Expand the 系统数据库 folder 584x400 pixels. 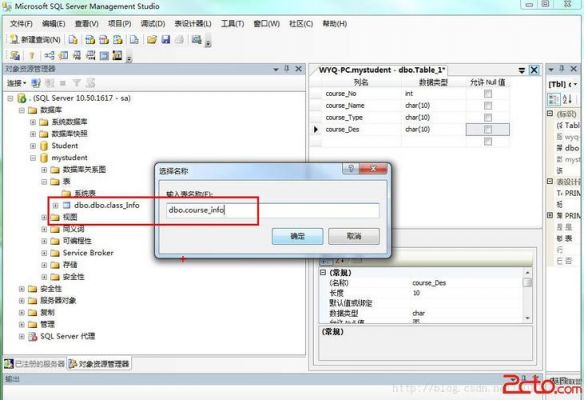pos(33,122)
